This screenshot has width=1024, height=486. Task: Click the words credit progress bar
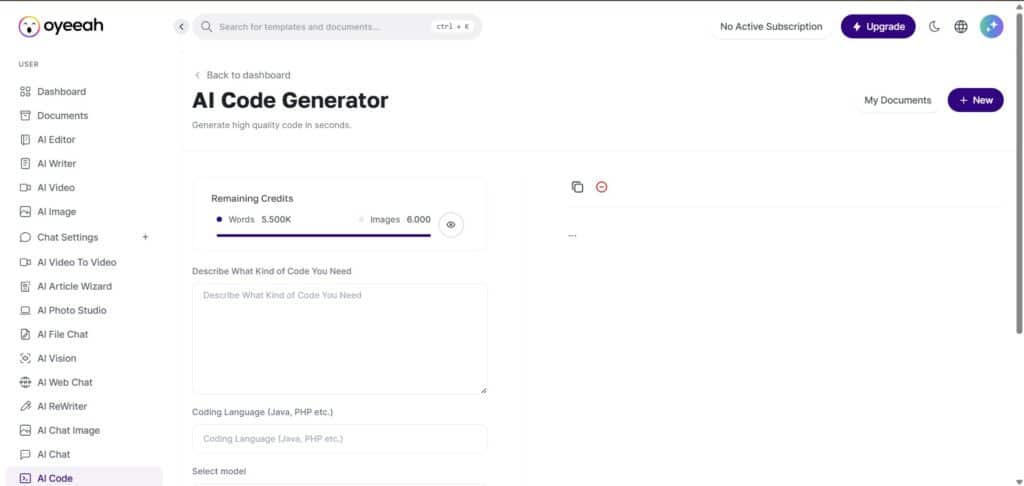tap(324, 235)
